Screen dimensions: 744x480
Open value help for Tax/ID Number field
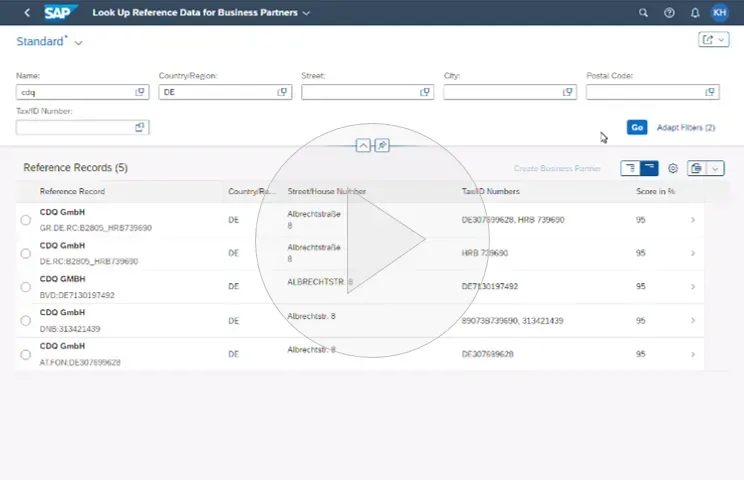(140, 127)
